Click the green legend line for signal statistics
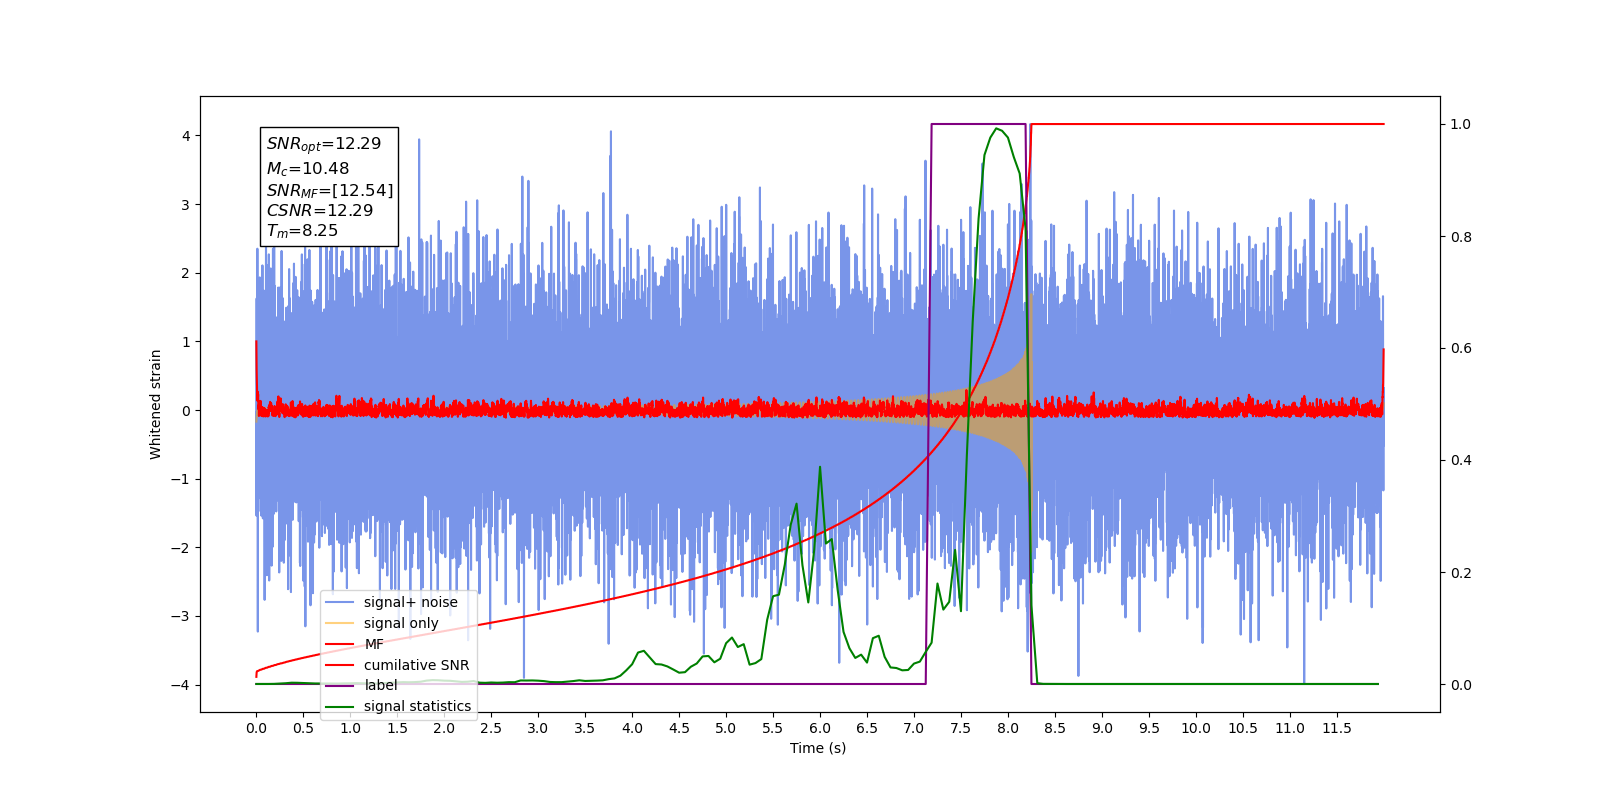Image resolution: width=1600 pixels, height=800 pixels. [x=341, y=706]
